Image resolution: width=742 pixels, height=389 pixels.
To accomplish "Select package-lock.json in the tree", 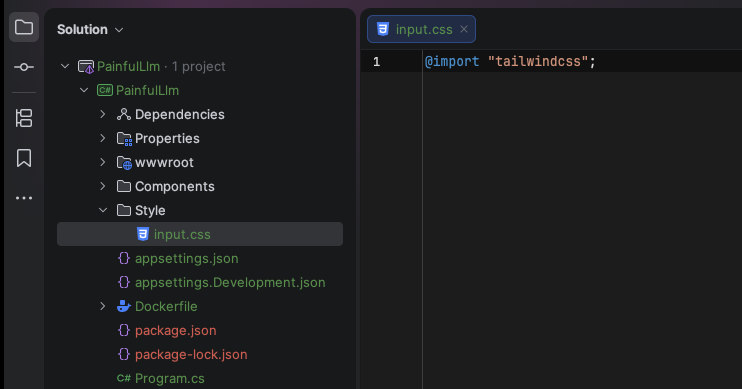I will (x=191, y=354).
